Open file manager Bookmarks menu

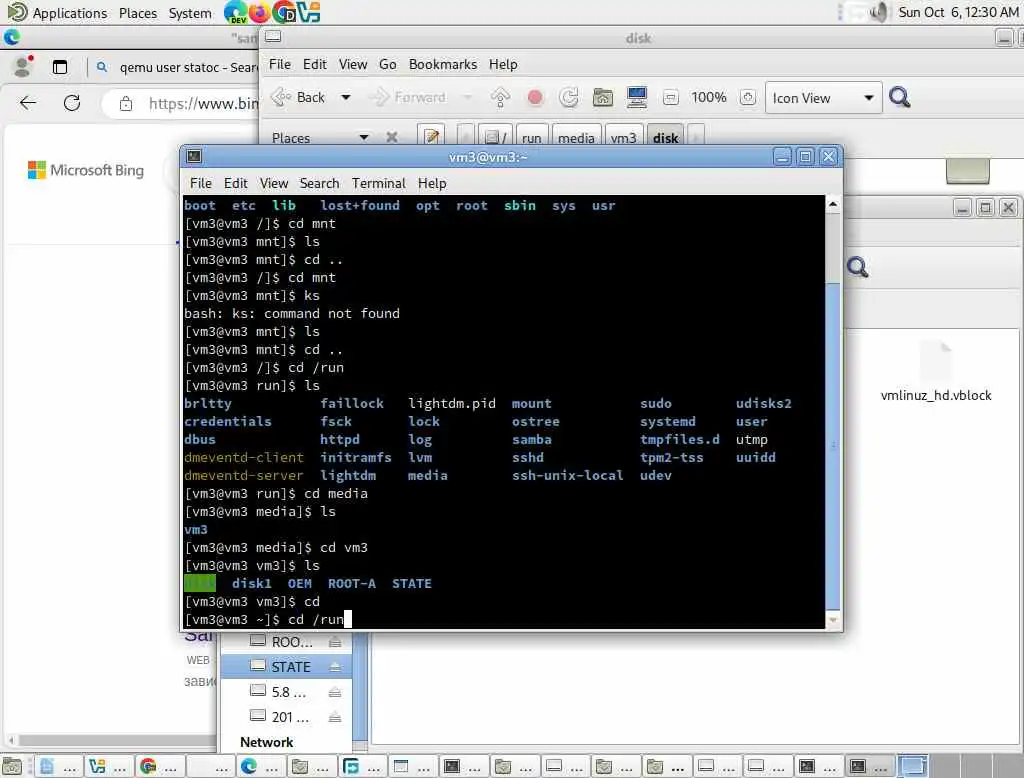click(443, 64)
